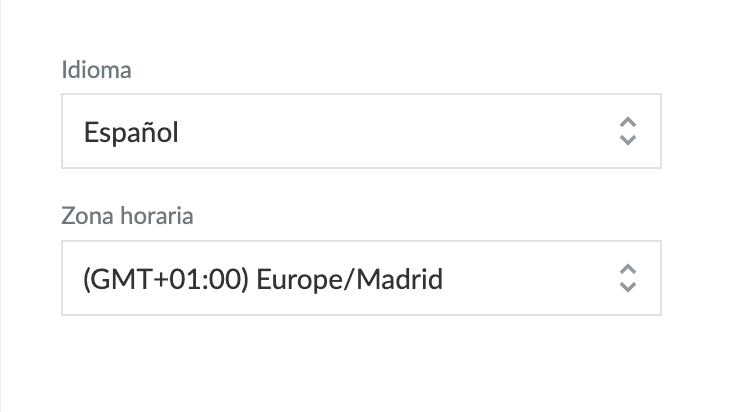Hit the upper arrow in the timezone selector
The height and width of the screenshot is (412, 742).
coord(628,269)
